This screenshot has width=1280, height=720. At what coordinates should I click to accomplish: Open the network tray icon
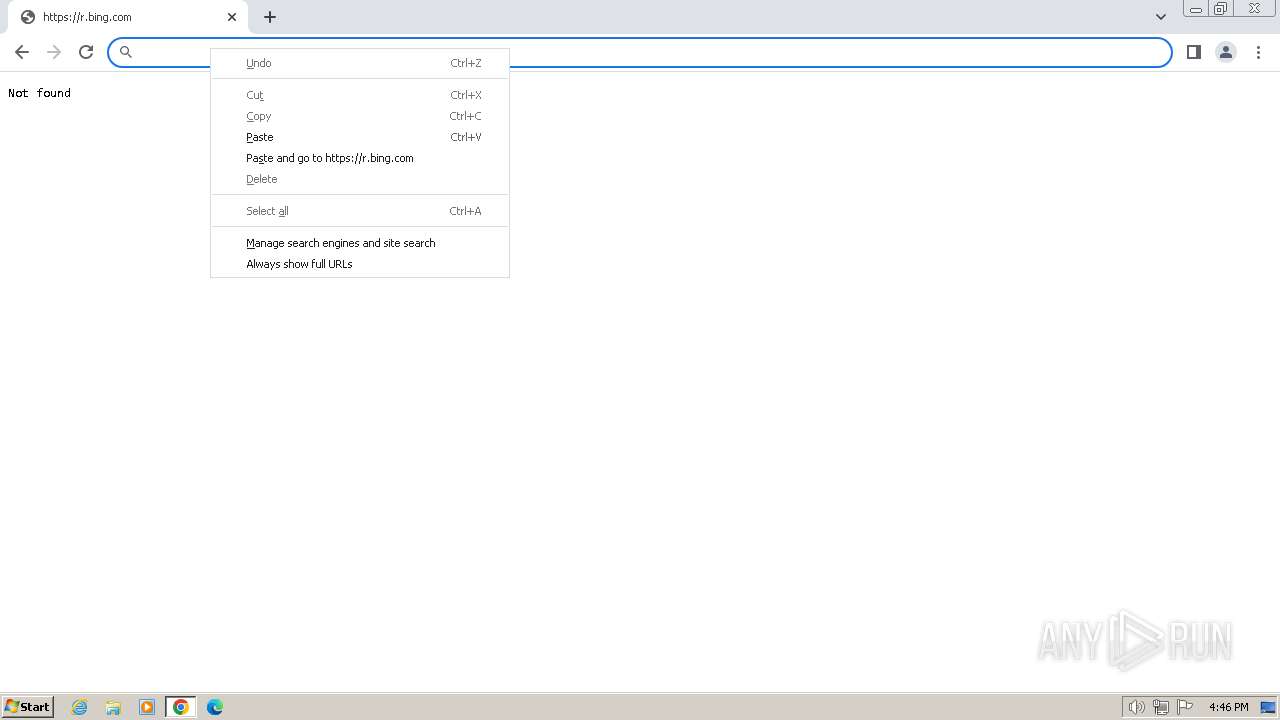[x=1161, y=707]
